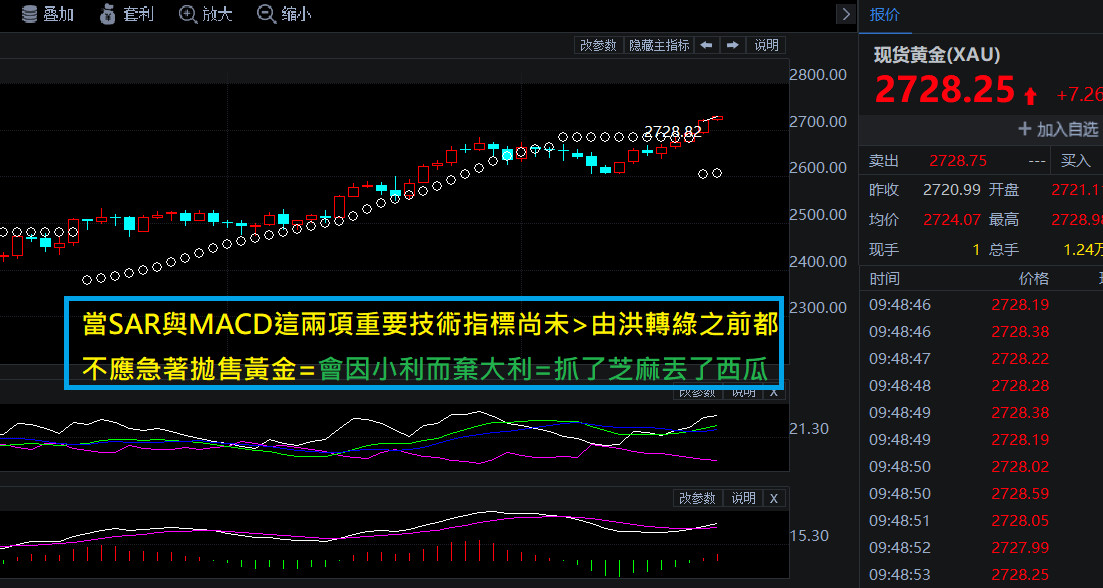The width and height of the screenshot is (1103, 588).
Task: Add gold to watchlist via 加入自选
Action: (1057, 129)
